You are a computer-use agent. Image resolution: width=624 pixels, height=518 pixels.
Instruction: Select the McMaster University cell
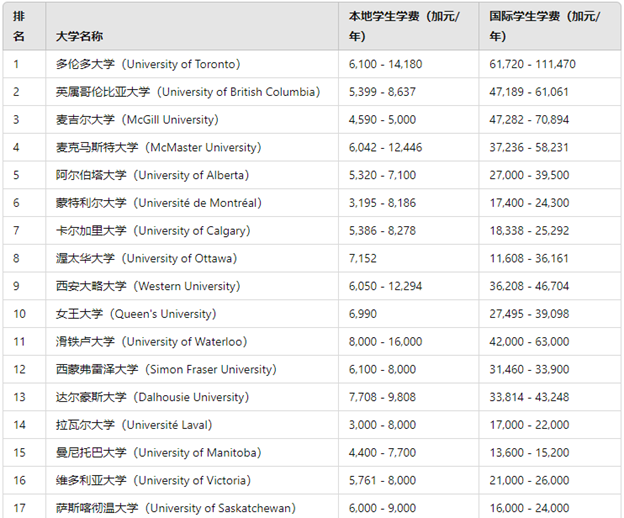(x=192, y=147)
